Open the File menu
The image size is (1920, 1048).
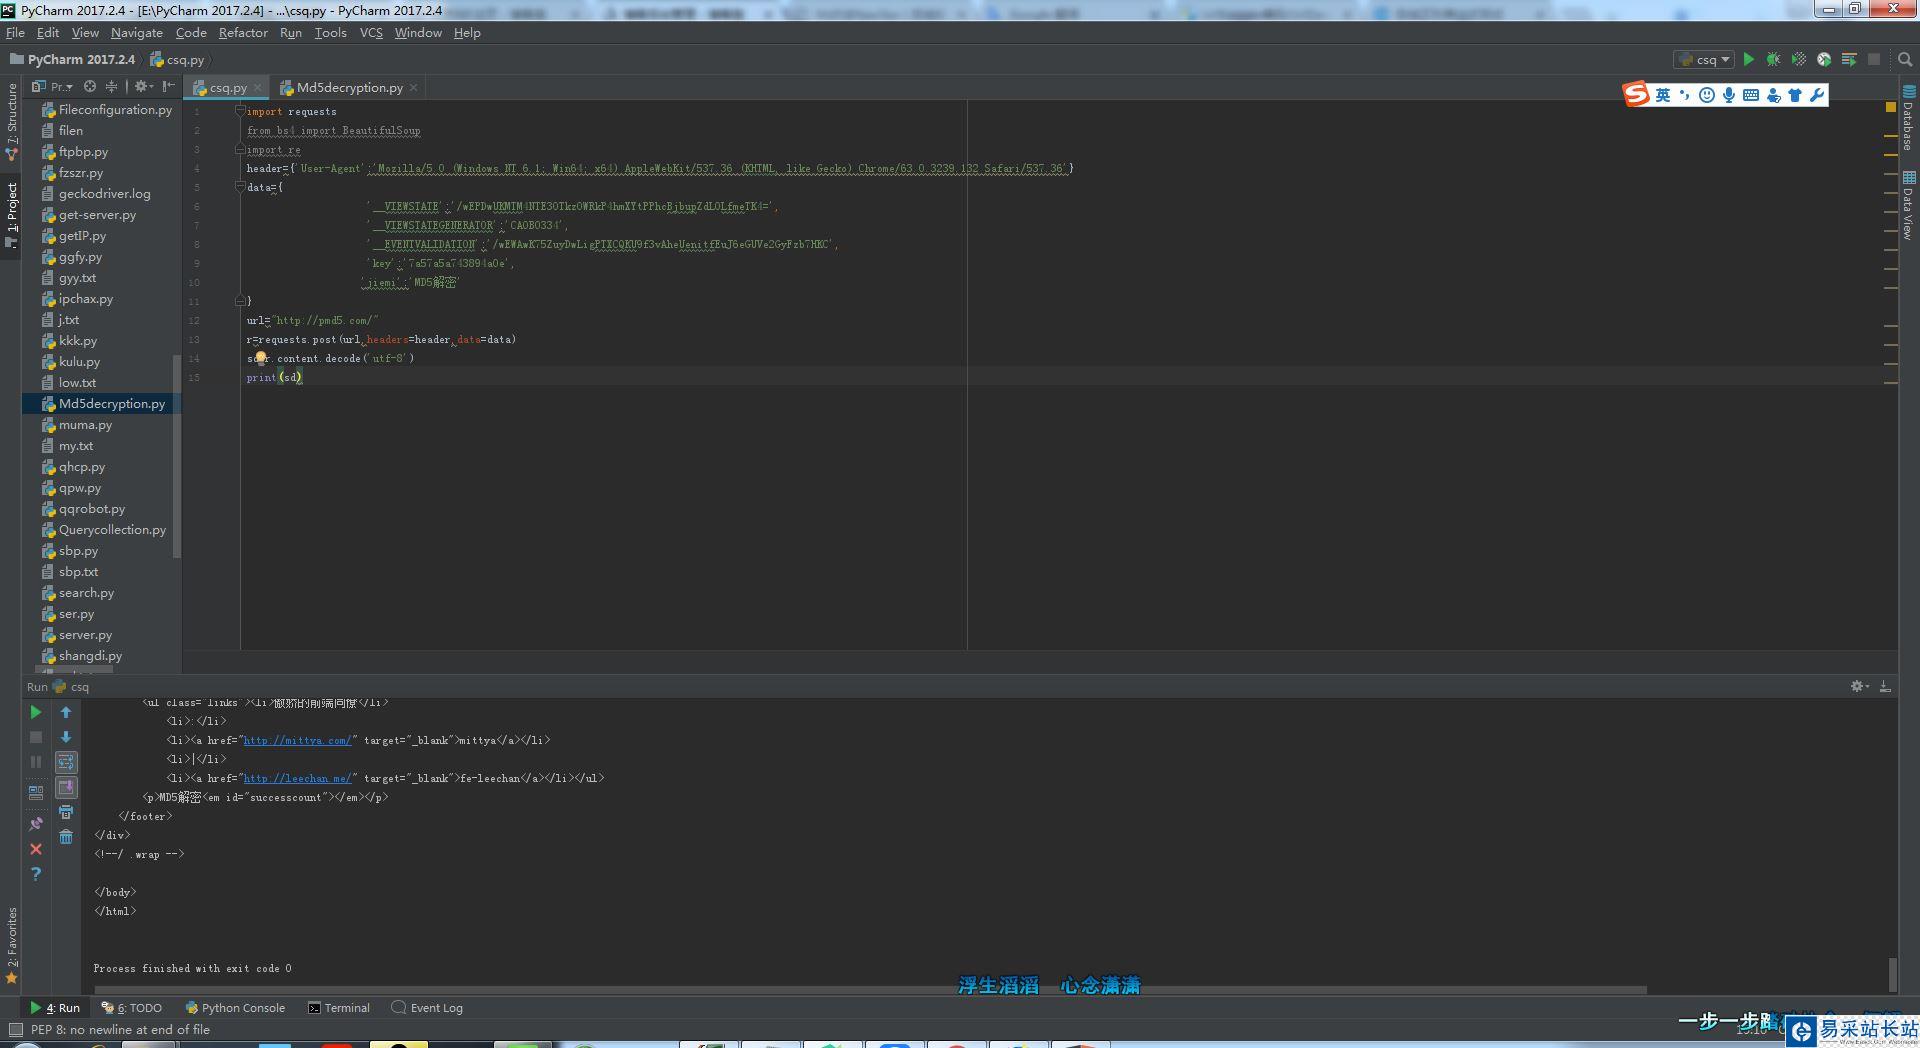15,33
